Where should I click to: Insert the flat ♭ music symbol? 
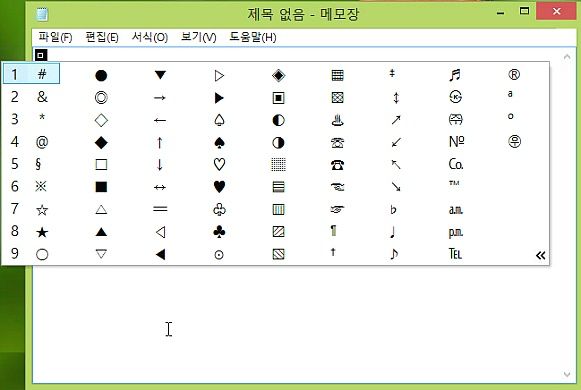(x=393, y=210)
